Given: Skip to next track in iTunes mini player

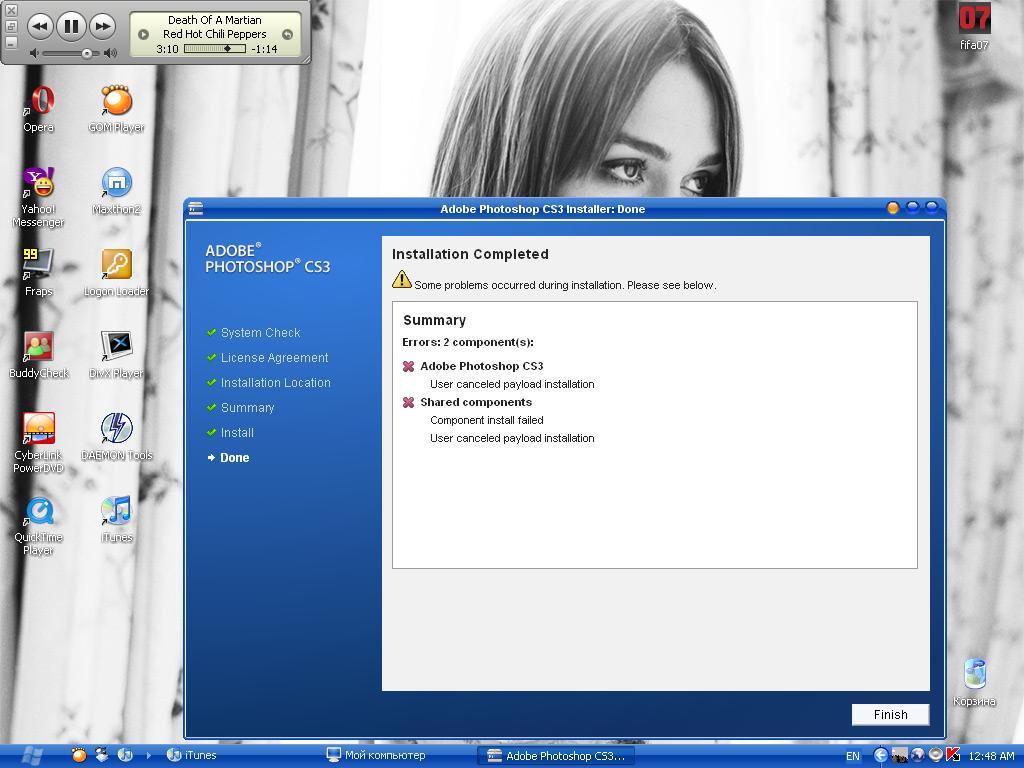Looking at the screenshot, I should point(102,26).
